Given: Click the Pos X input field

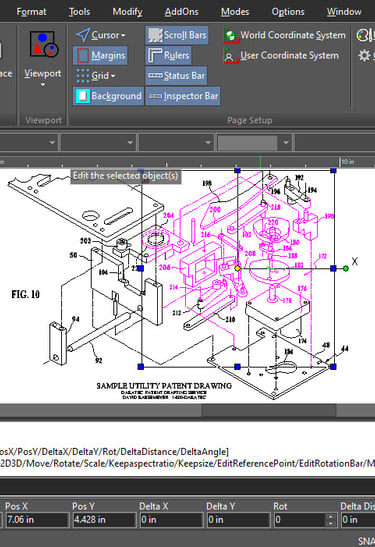Looking at the screenshot, I should [x=36, y=520].
